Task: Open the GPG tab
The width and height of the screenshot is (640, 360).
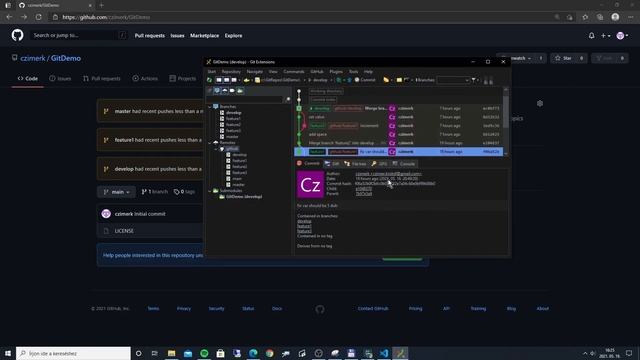Action: pos(379,164)
